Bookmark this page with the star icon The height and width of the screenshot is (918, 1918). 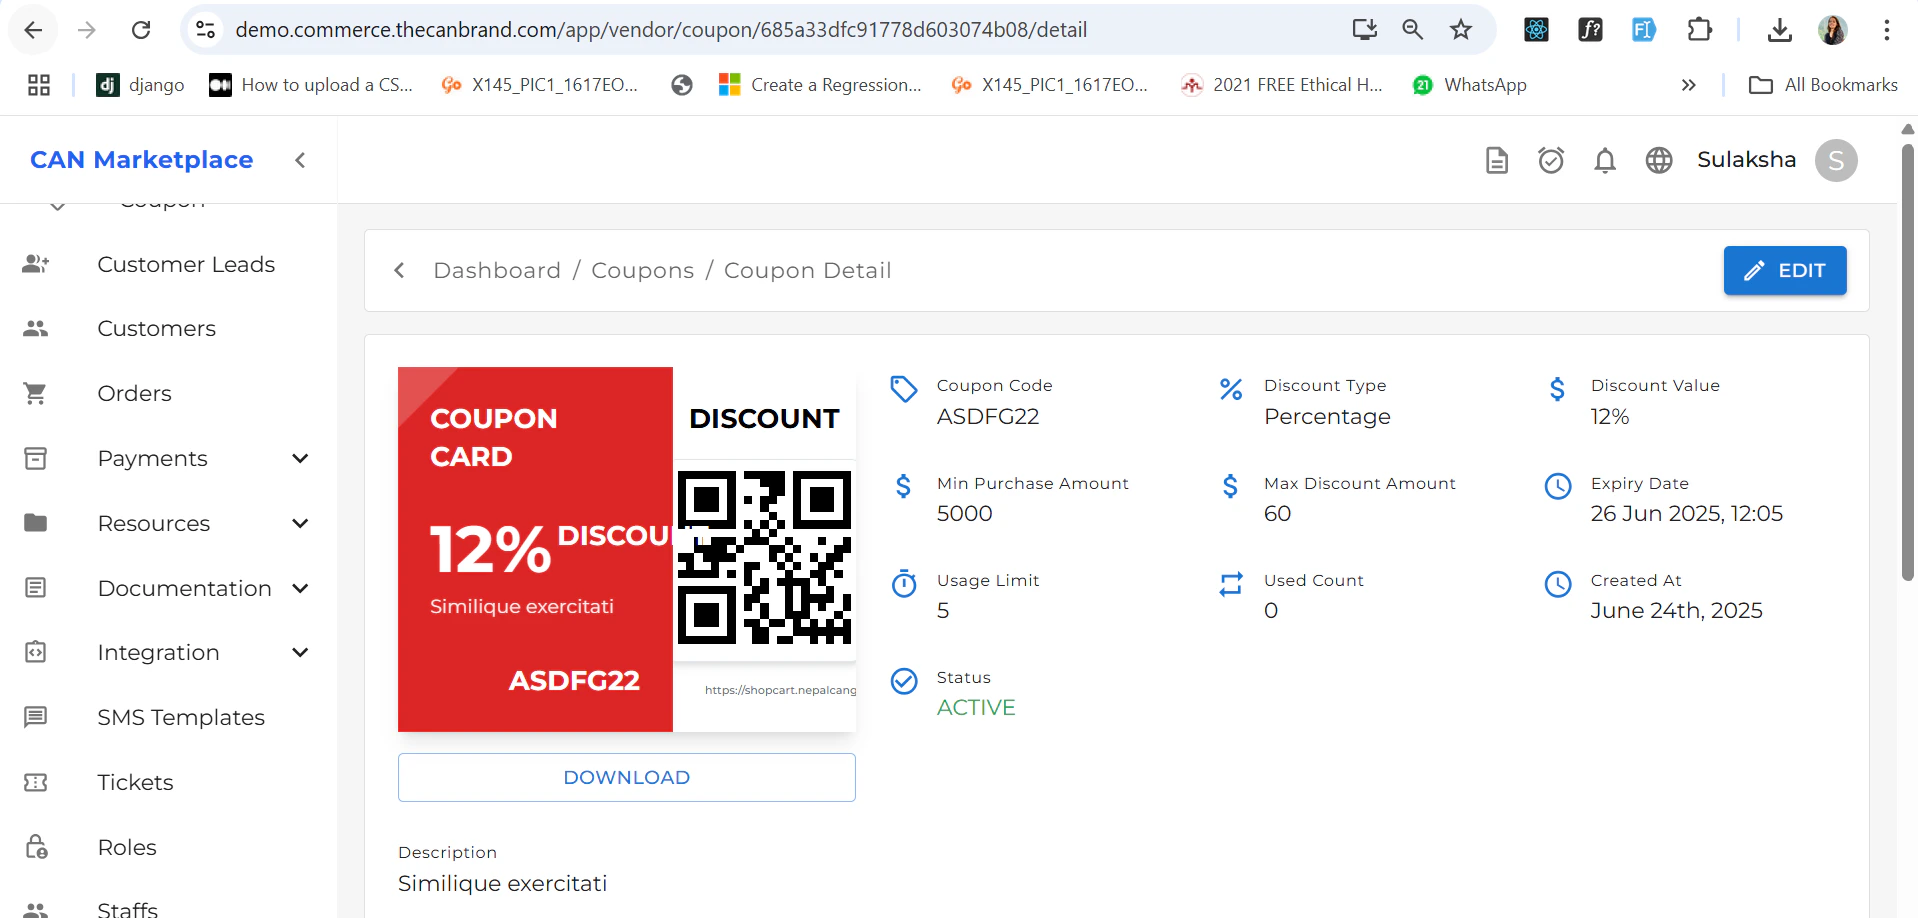(1461, 30)
